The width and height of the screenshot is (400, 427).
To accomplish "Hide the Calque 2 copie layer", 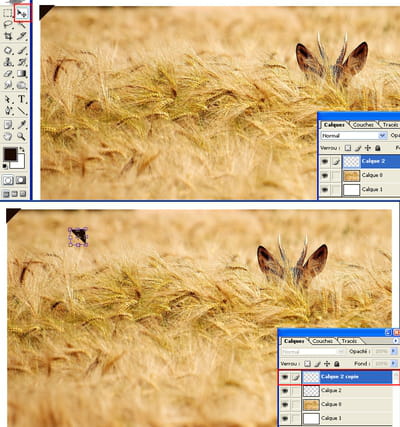I will [285, 377].
